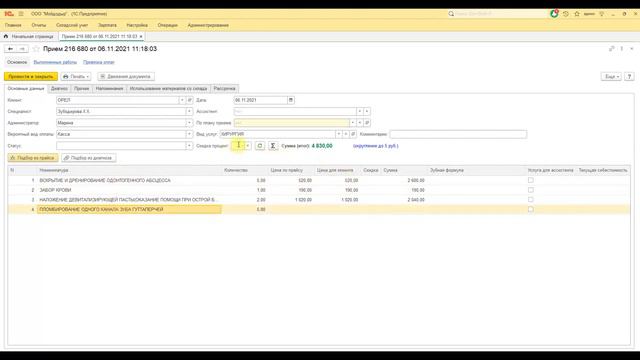Image resolution: width=640 pixels, height=360 pixels.
Task: Click the Подбор из прайса button
Action: click(x=33, y=158)
